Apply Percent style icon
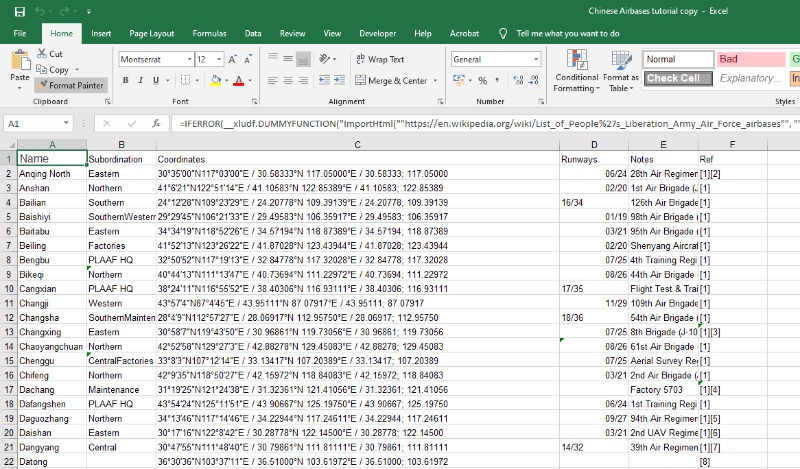 (483, 80)
